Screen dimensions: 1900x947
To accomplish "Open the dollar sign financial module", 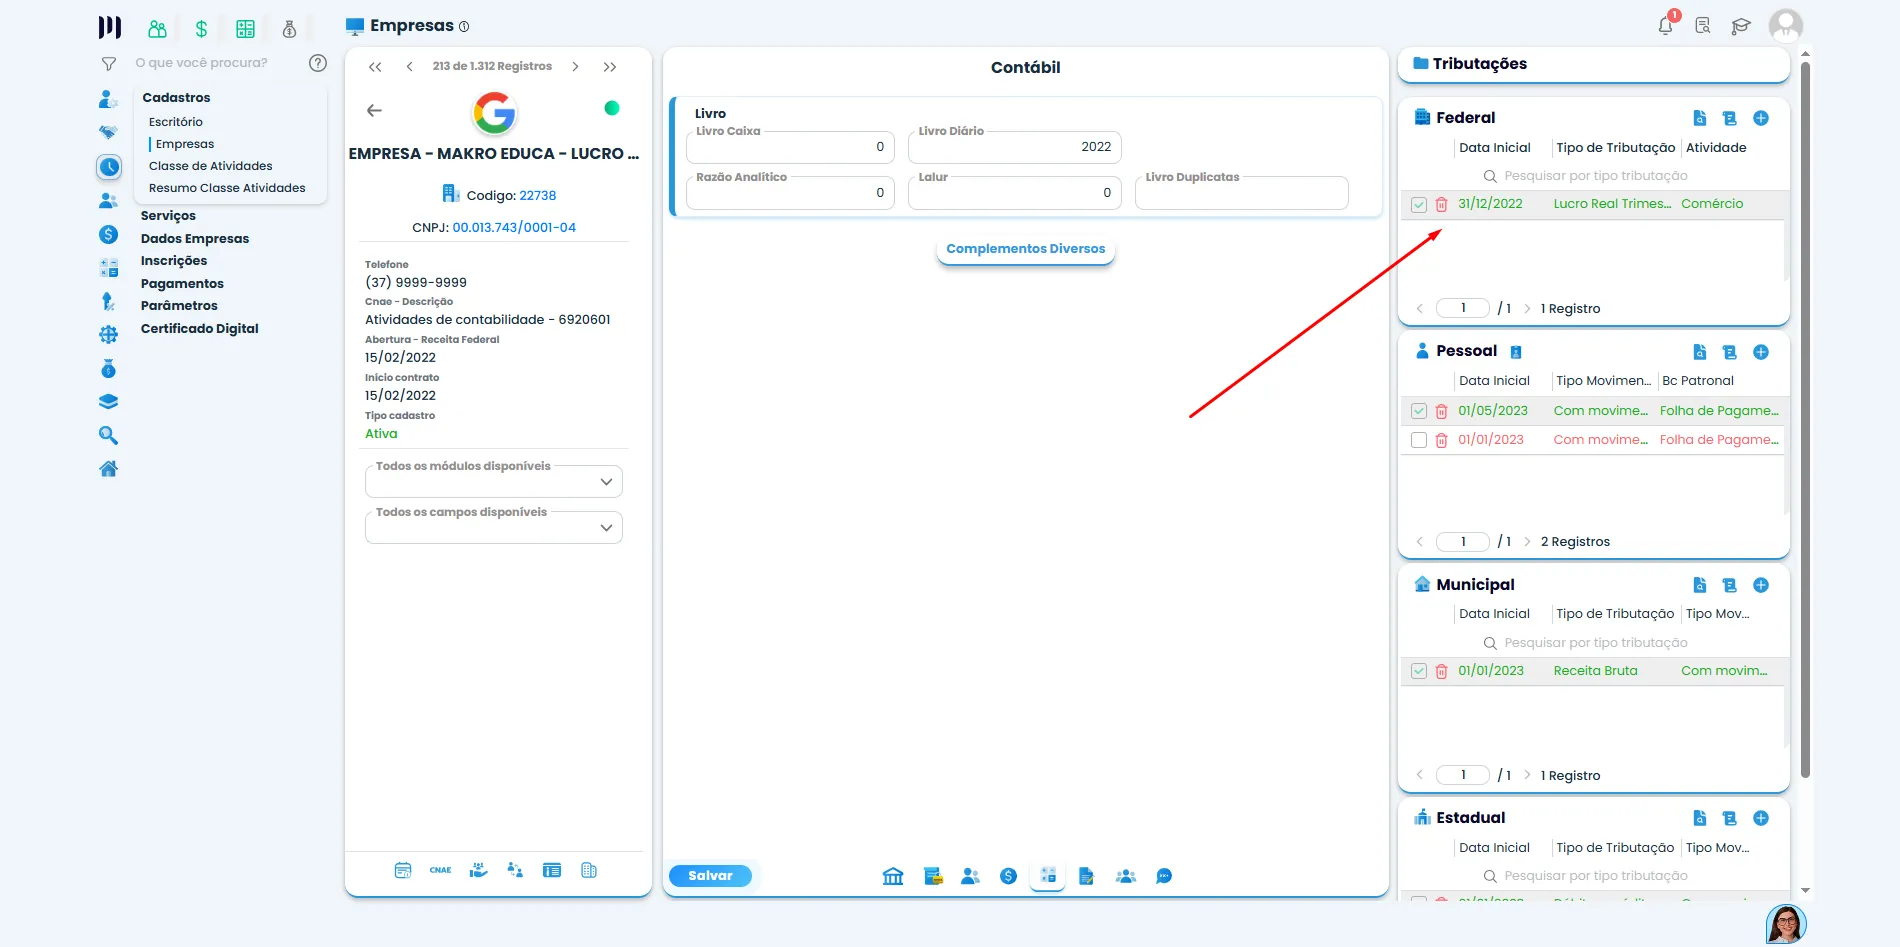I will tap(201, 29).
